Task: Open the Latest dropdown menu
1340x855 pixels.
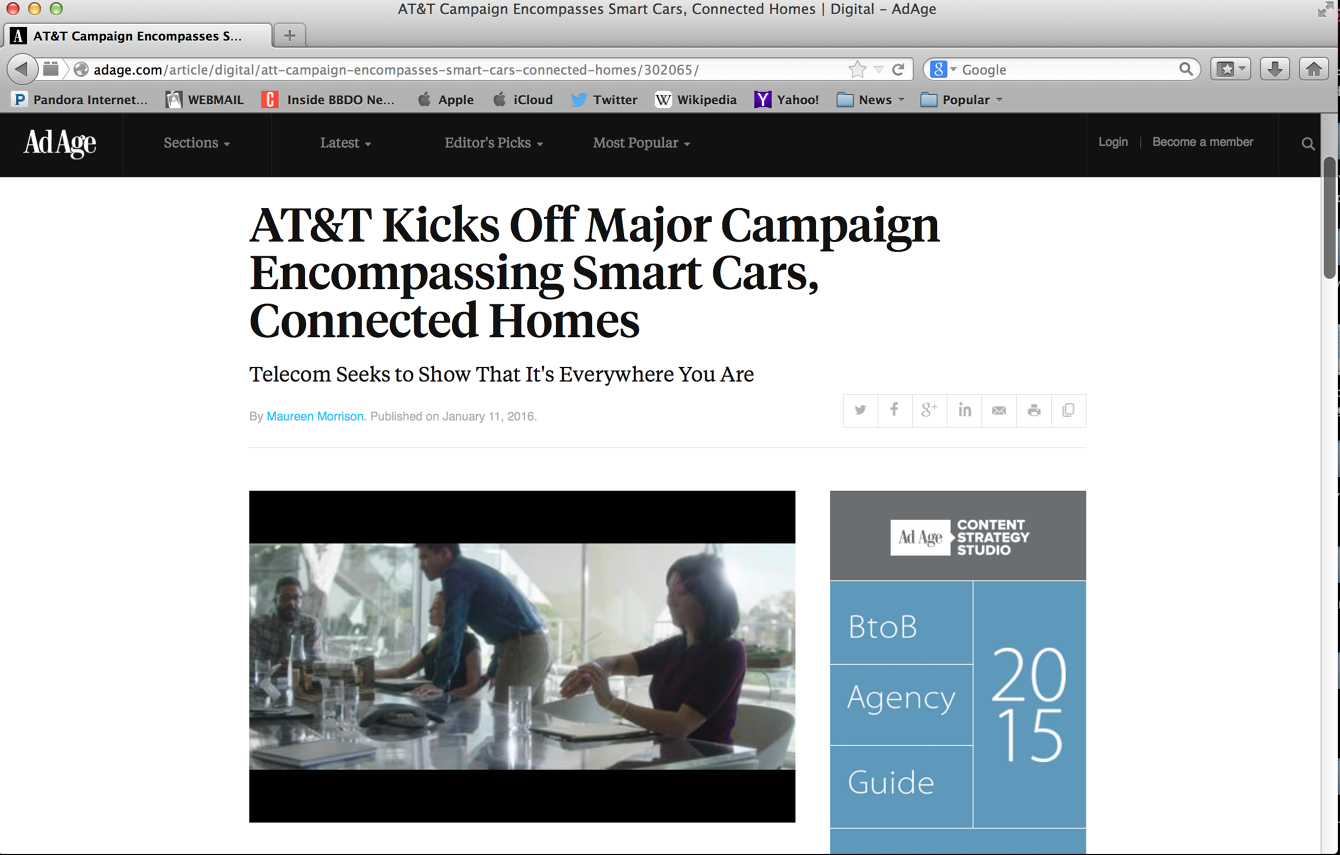Action: tap(346, 143)
